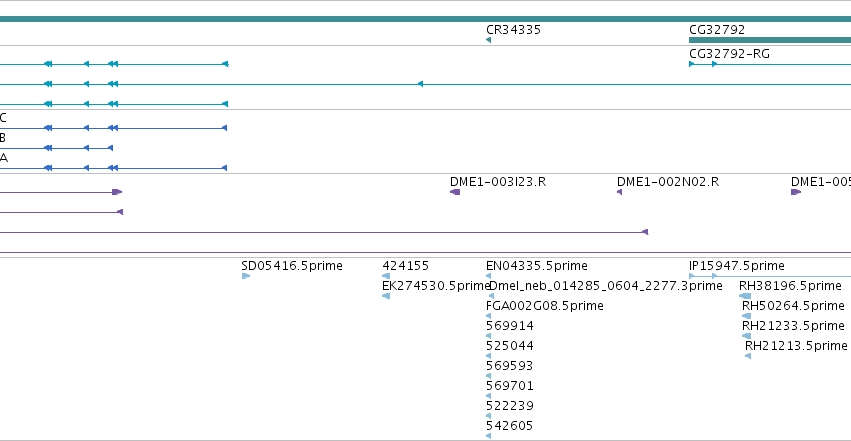The image size is (851, 441).
Task: Click the DME1-003I23.R purple feature arrow
Action: [455, 192]
